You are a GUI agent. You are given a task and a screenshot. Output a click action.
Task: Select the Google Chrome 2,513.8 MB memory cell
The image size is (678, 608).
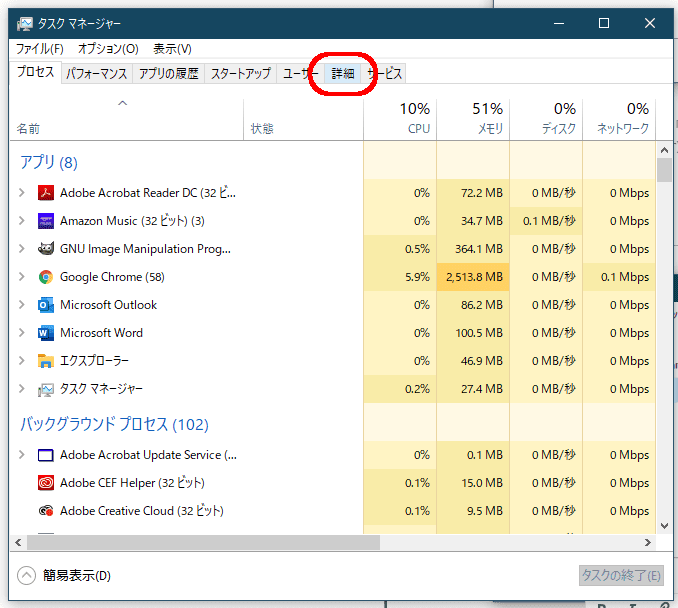click(x=473, y=277)
